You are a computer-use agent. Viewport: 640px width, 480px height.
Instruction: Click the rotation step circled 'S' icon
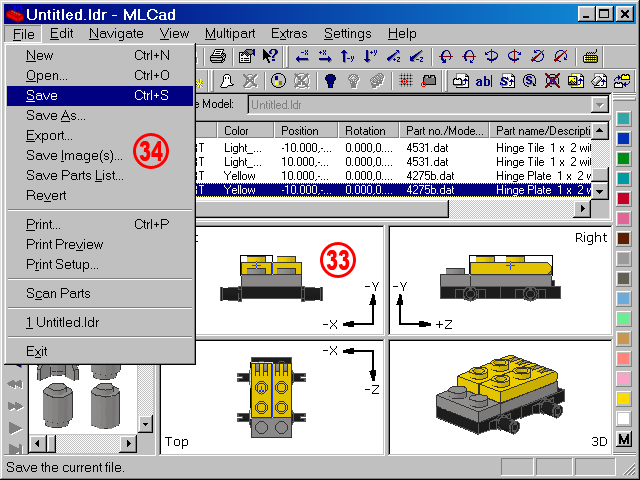[x=529, y=80]
